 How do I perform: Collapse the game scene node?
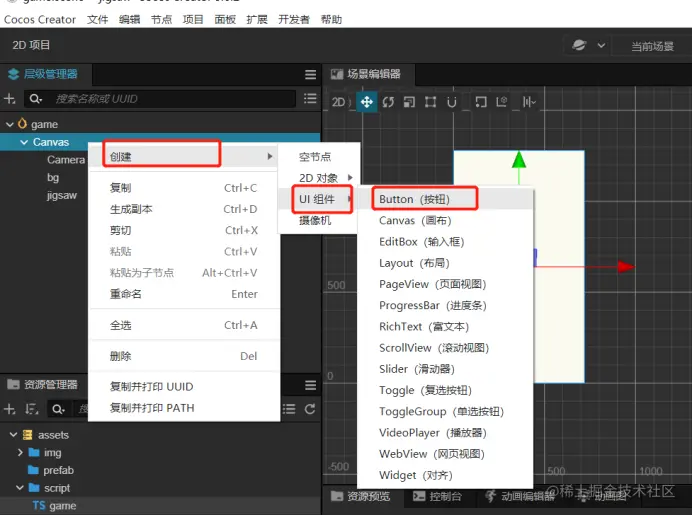point(10,124)
